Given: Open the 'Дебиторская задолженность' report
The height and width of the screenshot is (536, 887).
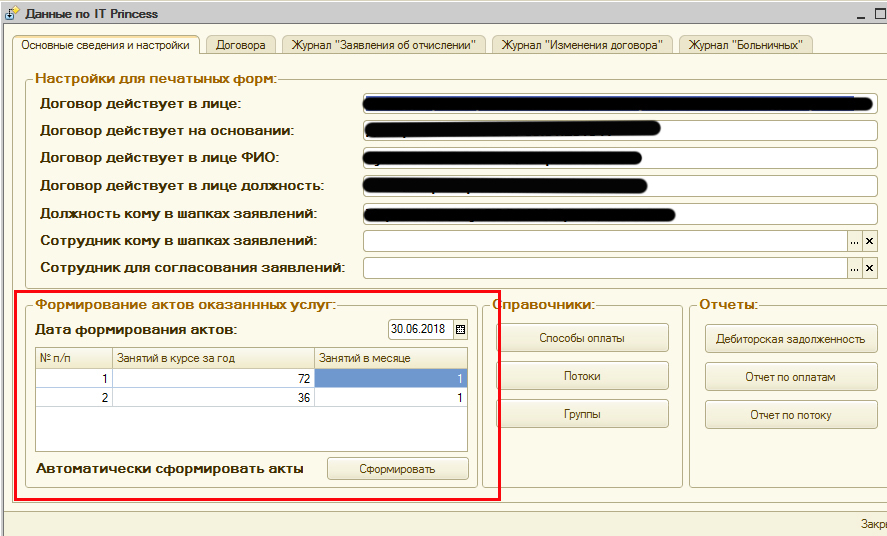Looking at the screenshot, I should pyautogui.click(x=790, y=339).
